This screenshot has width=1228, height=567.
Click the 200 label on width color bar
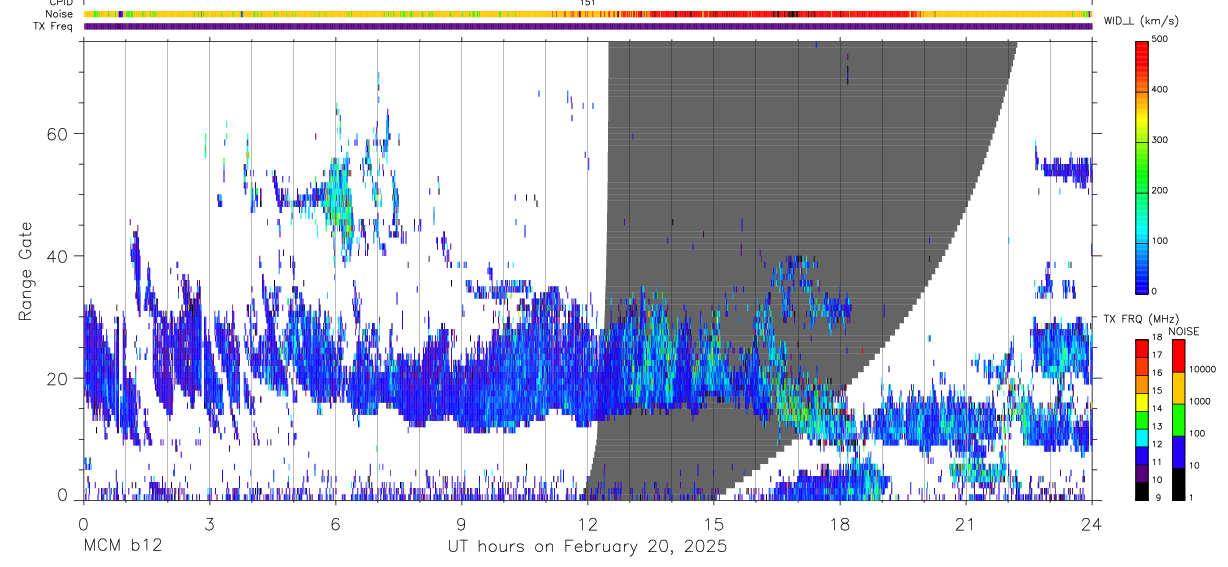click(x=1160, y=190)
